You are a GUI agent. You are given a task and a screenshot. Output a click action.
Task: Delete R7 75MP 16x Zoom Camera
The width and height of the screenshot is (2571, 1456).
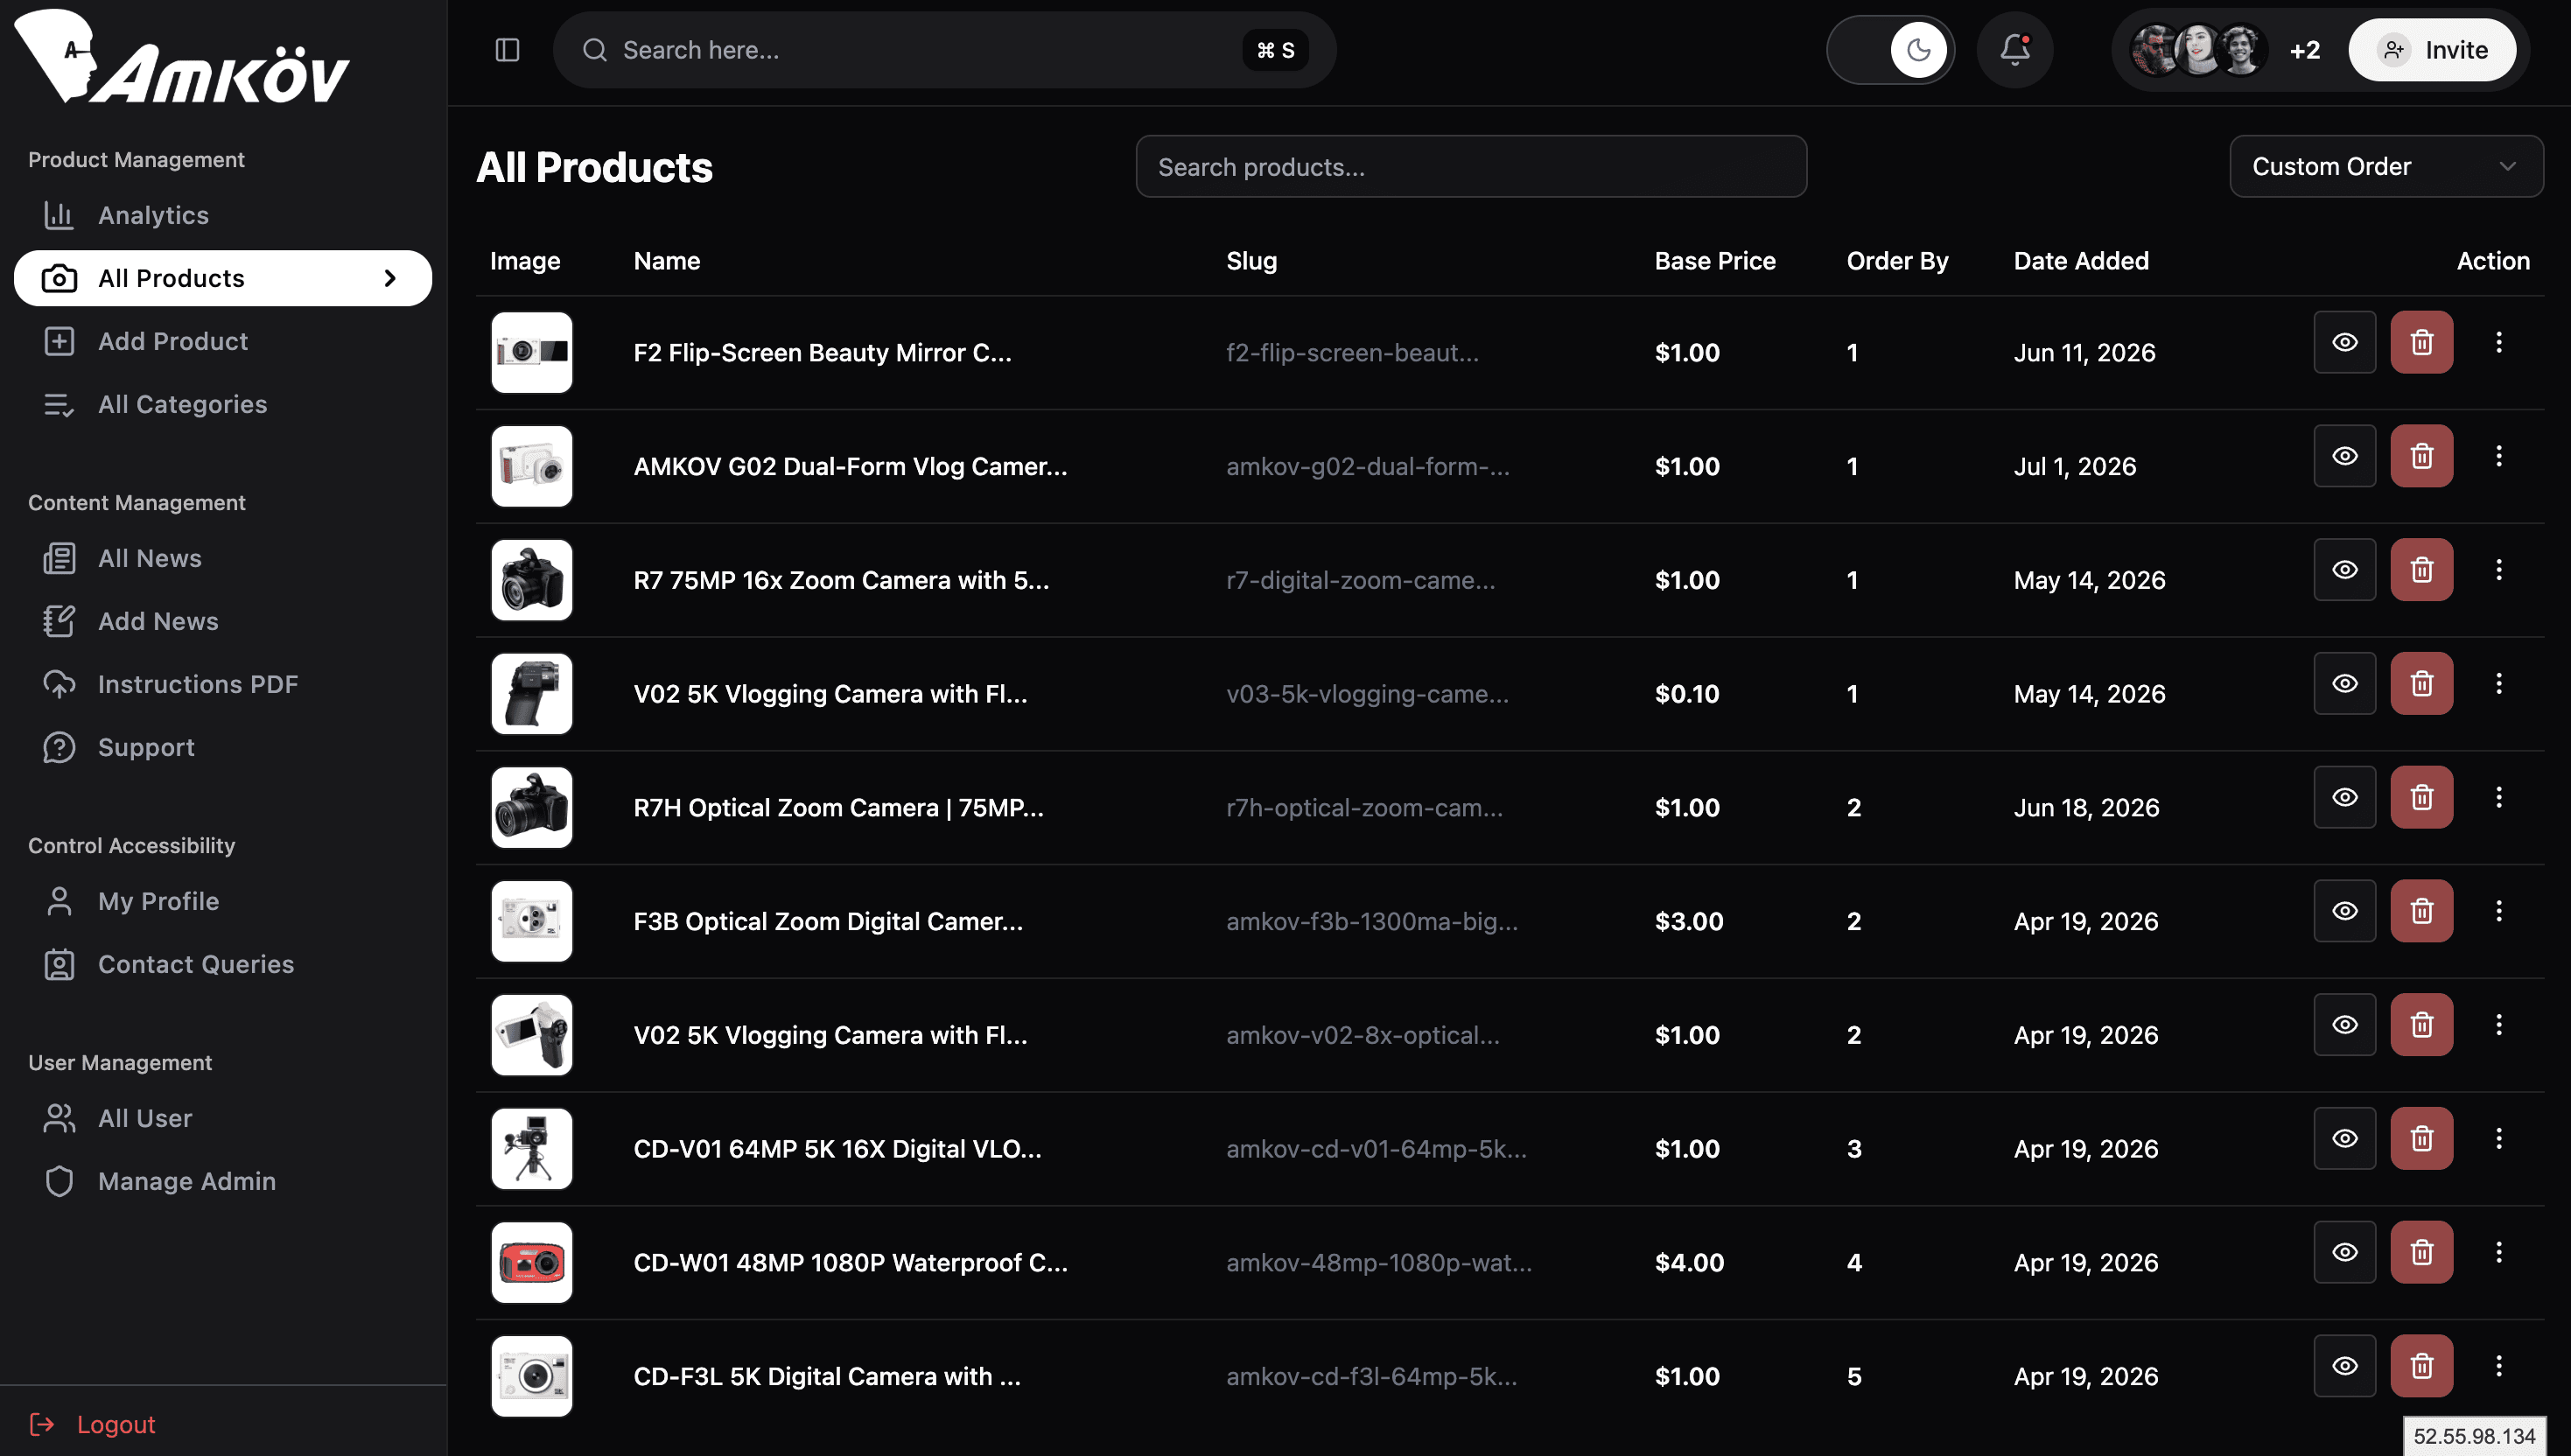point(2421,570)
